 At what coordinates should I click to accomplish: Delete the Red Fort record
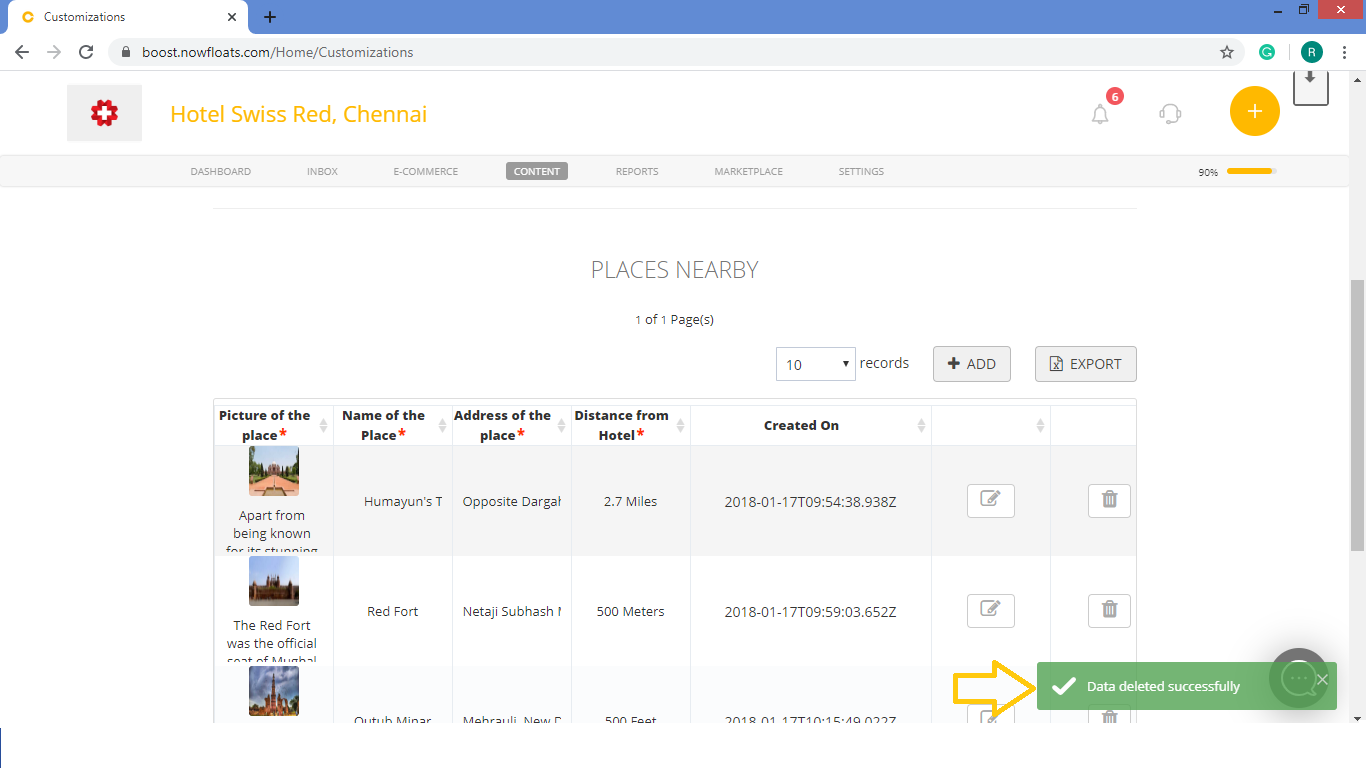(1109, 610)
